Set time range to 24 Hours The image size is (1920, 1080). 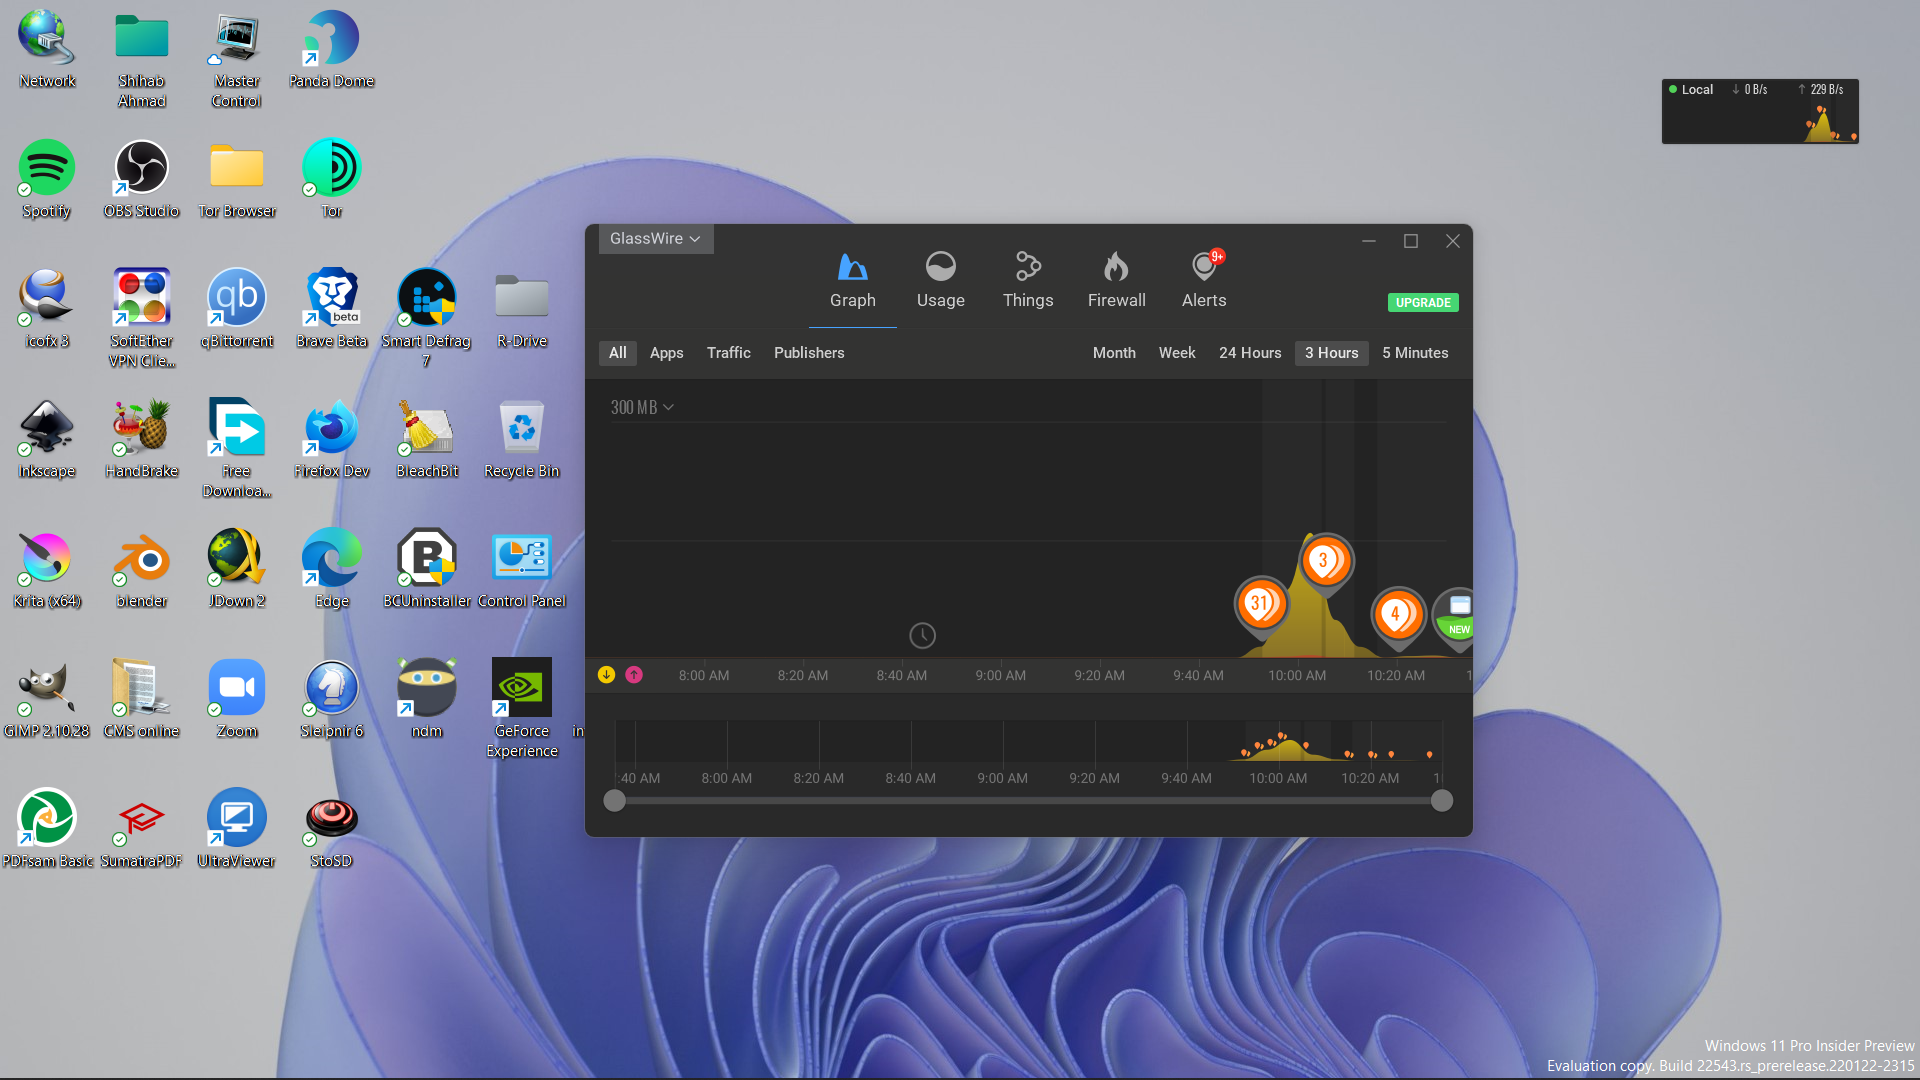coord(1250,353)
